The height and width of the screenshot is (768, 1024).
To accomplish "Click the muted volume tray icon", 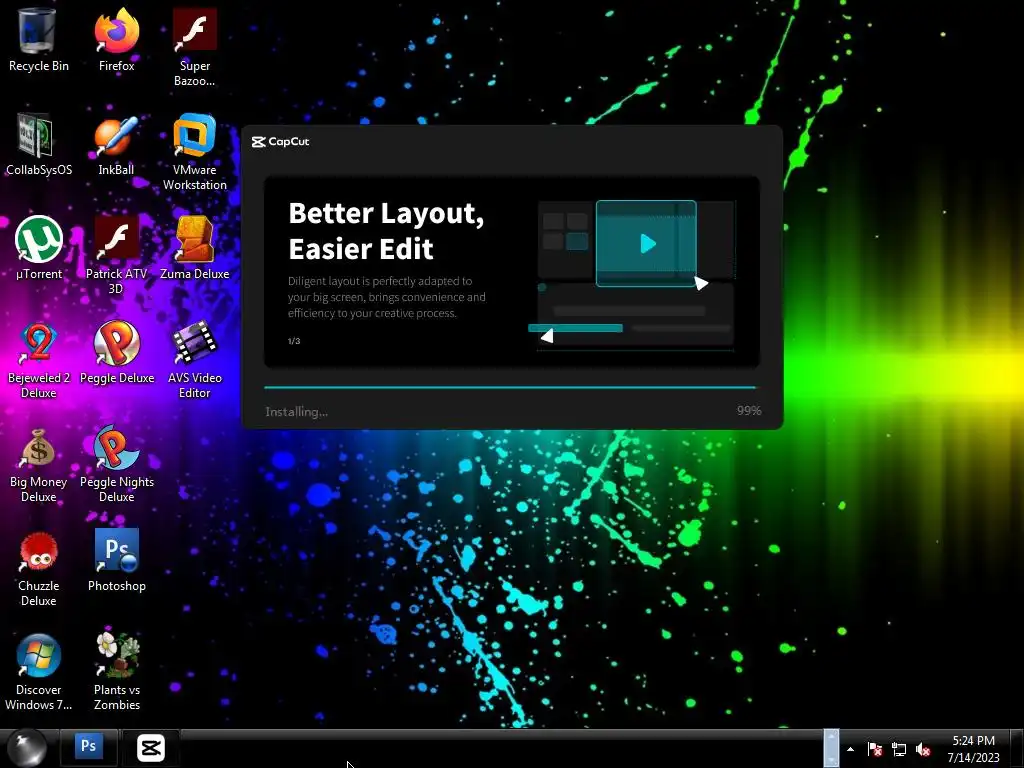I will [x=923, y=749].
